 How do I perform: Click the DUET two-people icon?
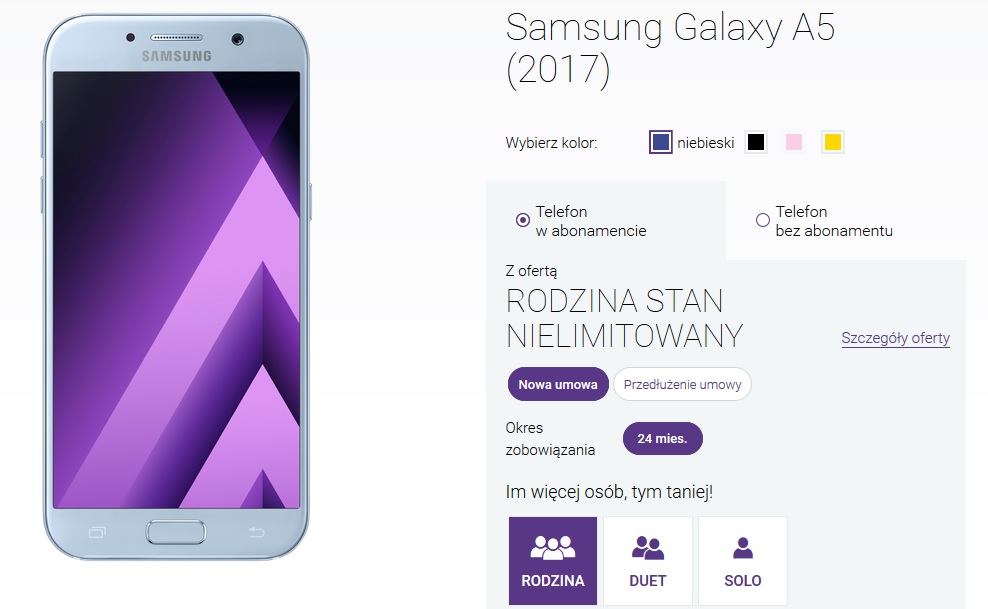pos(648,547)
